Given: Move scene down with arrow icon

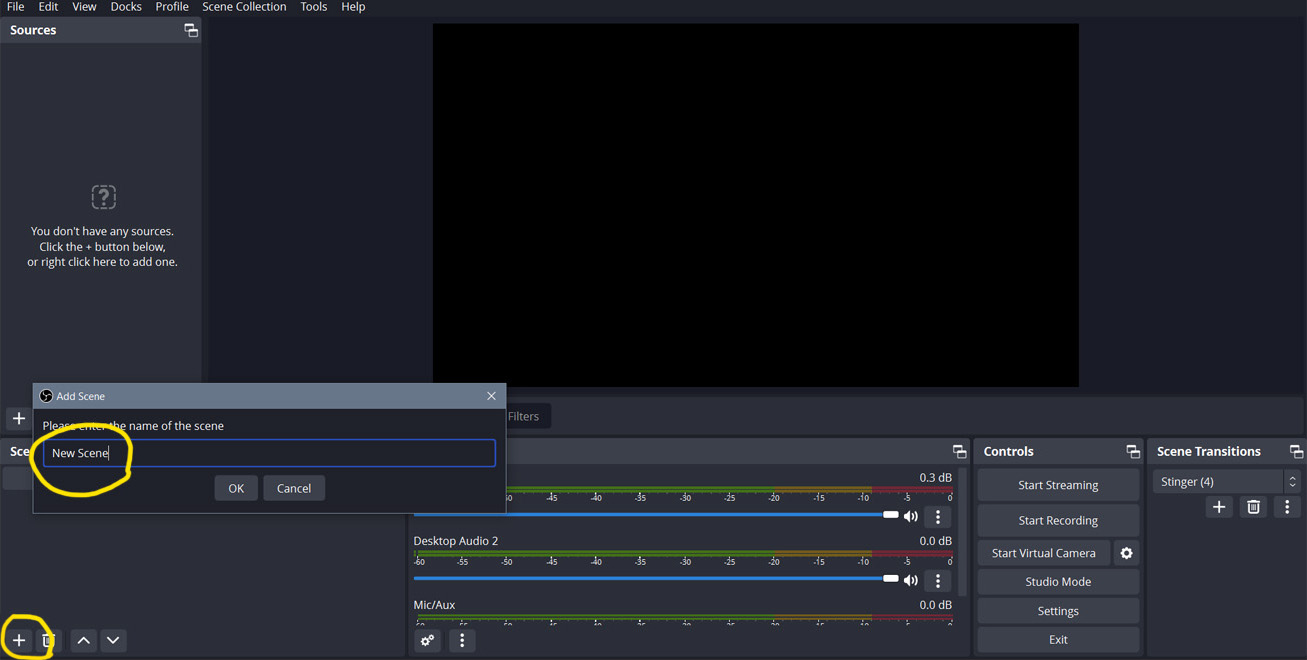Looking at the screenshot, I should point(113,640).
